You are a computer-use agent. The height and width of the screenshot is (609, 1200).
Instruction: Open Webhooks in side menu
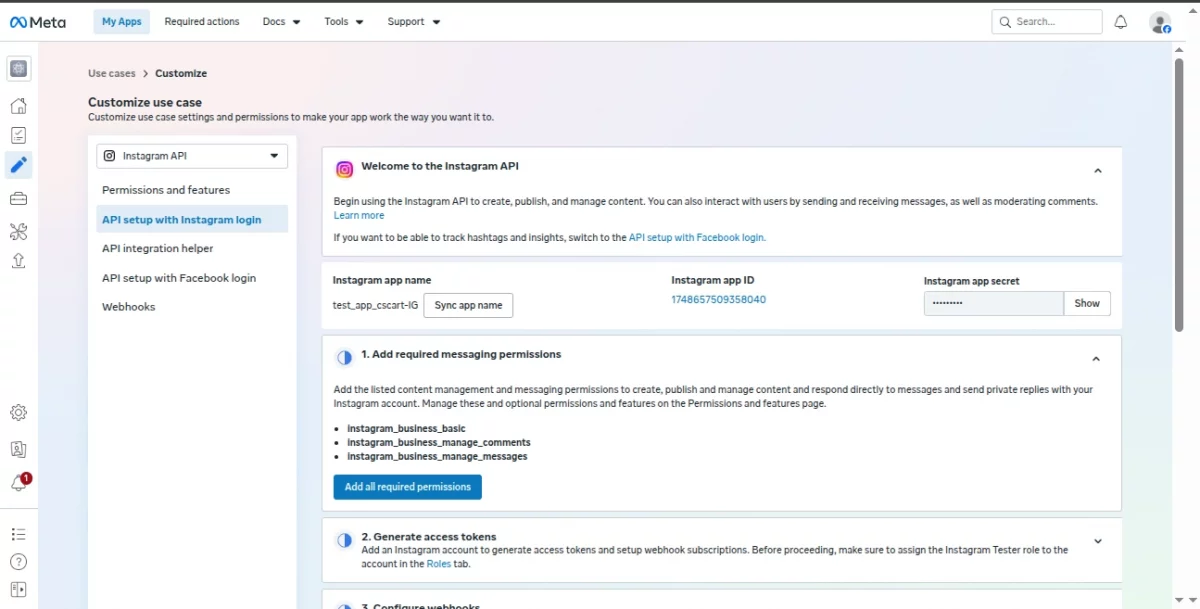(129, 307)
